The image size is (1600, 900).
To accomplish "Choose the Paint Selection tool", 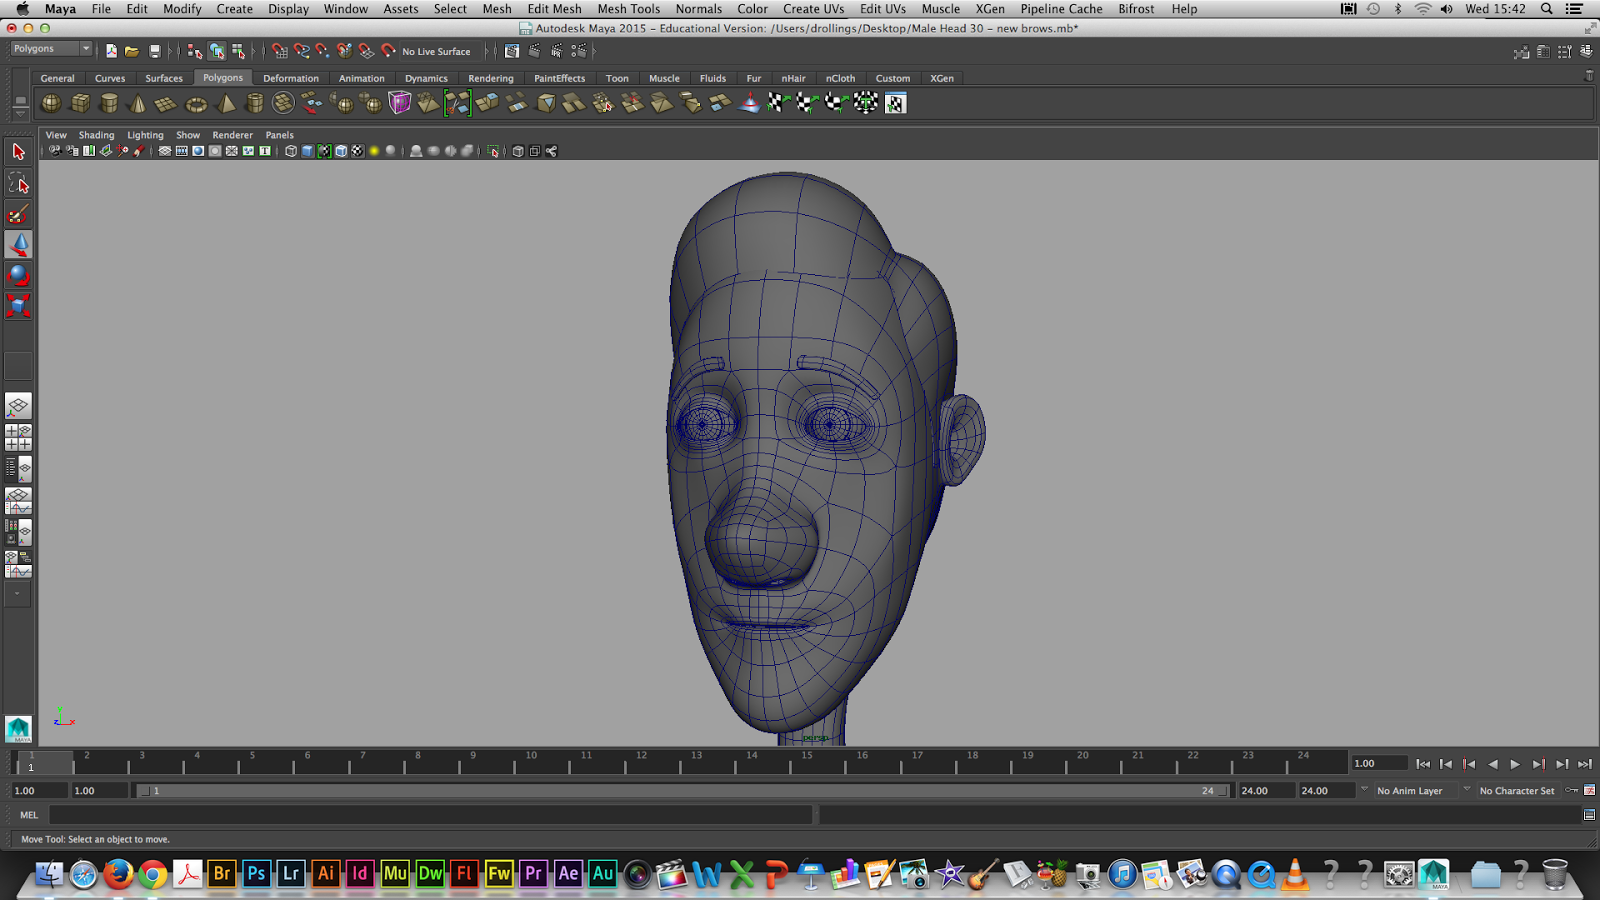I will point(18,214).
